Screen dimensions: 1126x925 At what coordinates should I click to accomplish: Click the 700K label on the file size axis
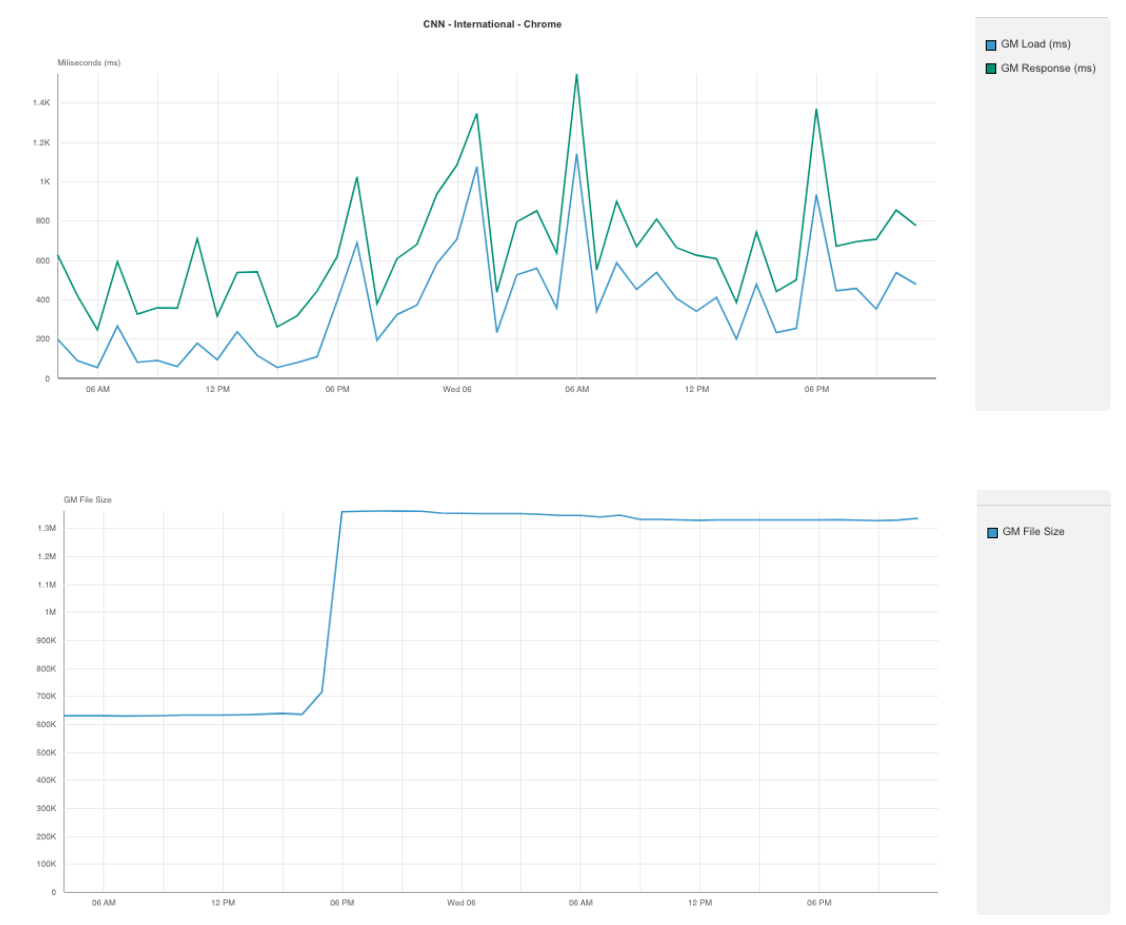46,697
